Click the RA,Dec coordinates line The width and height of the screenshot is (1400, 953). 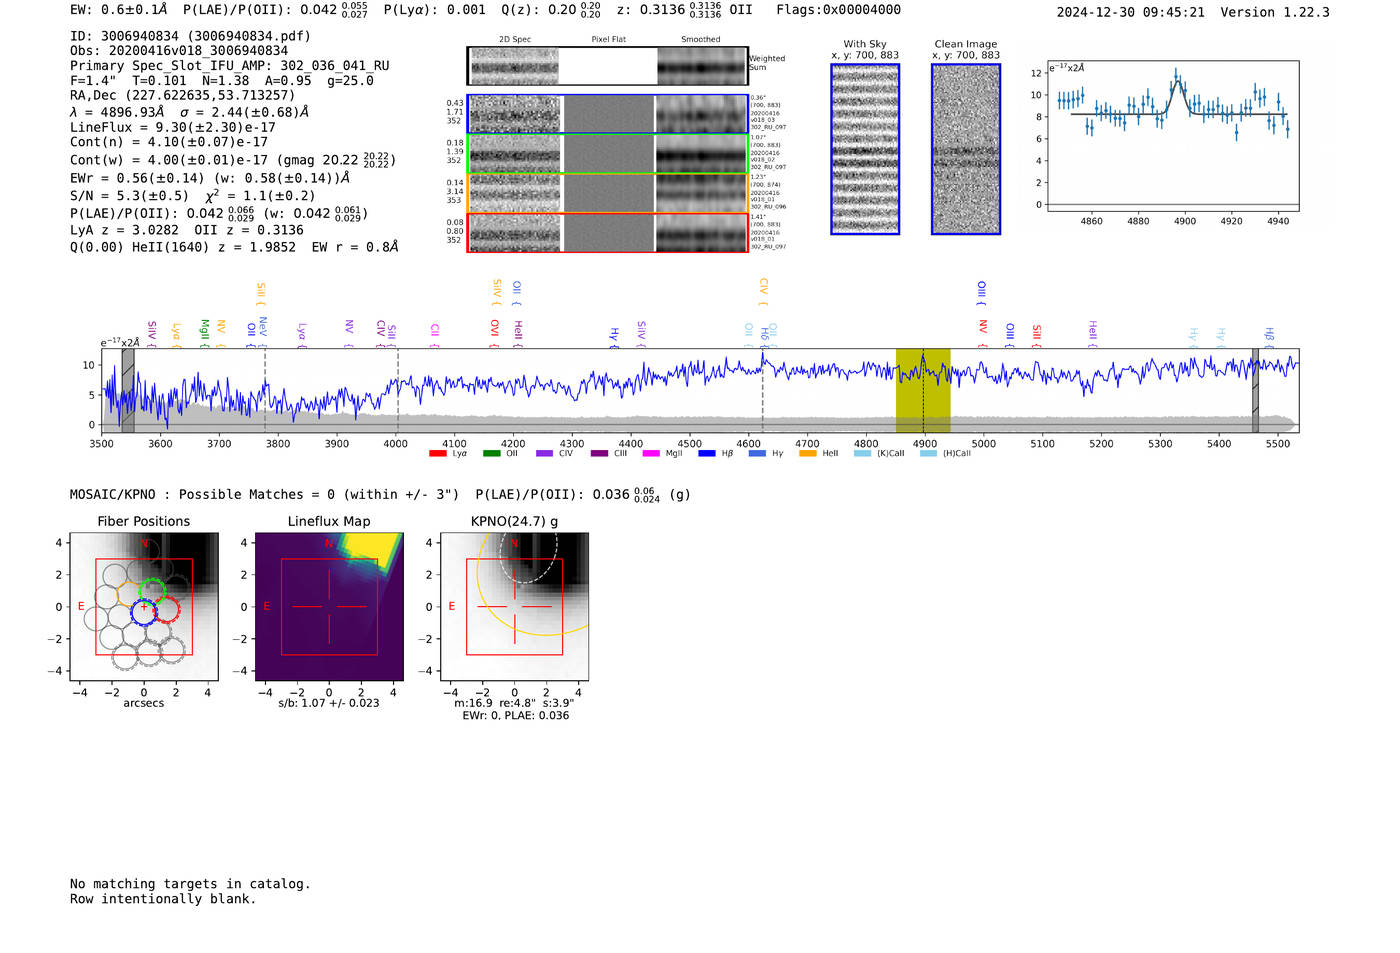(x=182, y=96)
